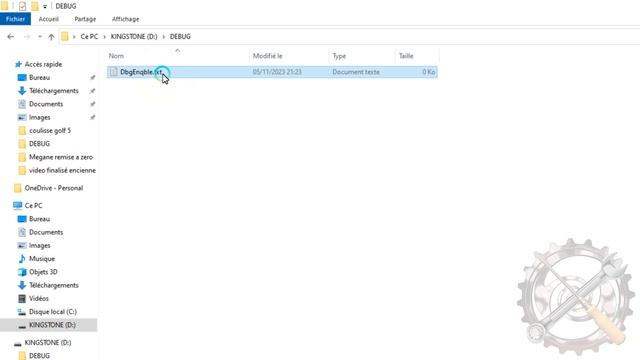
Task: Open Bureau under Ce PC
Action: [x=39, y=219]
